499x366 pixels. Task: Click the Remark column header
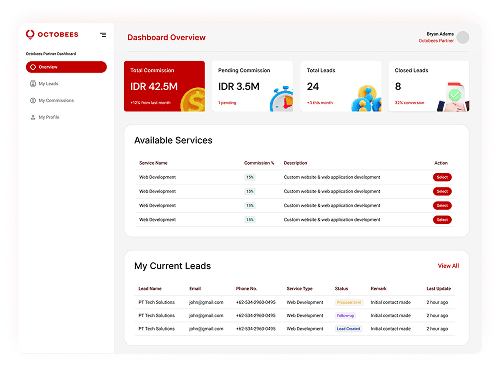pyautogui.click(x=378, y=289)
